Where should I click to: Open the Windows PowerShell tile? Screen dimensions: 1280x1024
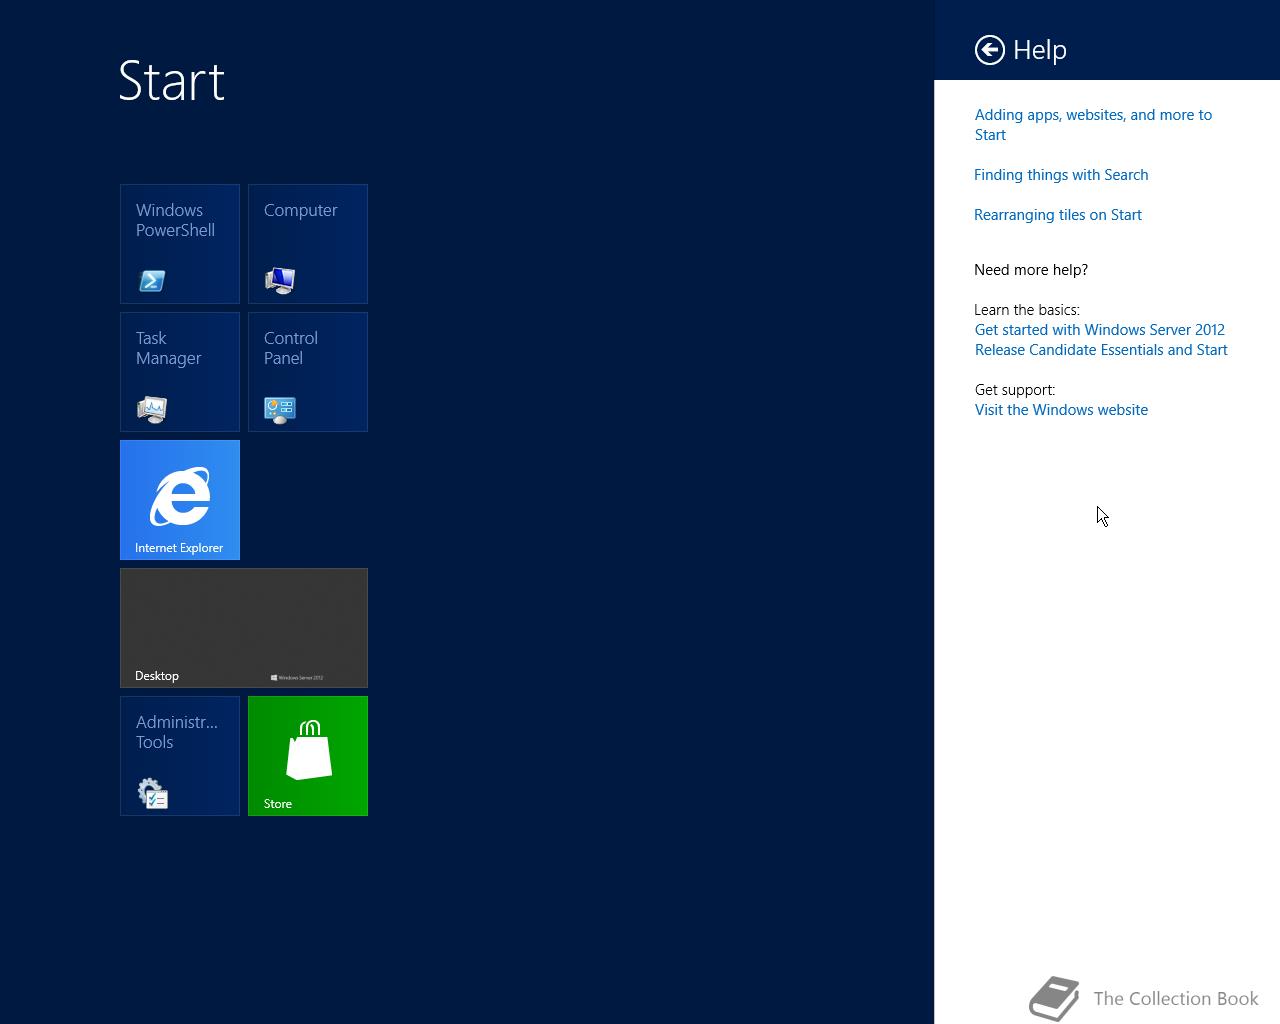pyautogui.click(x=180, y=244)
